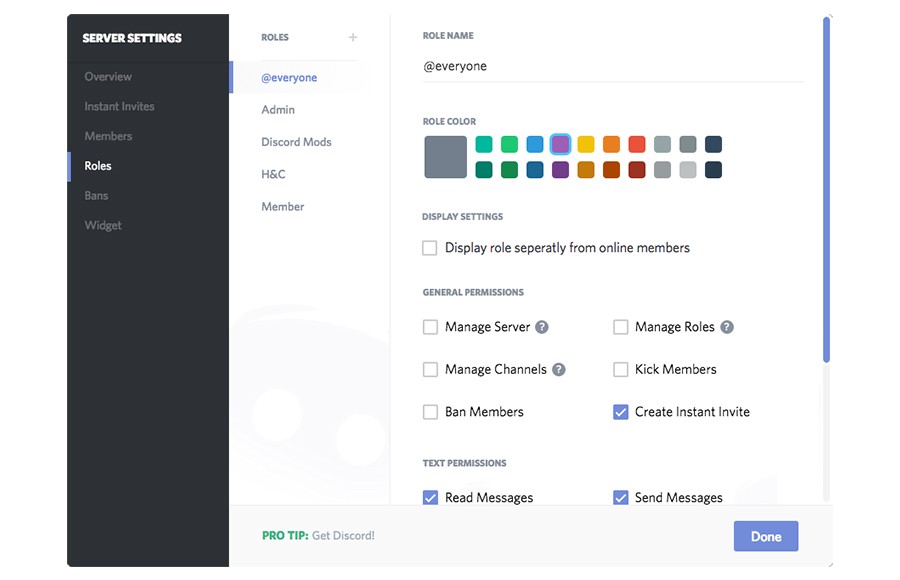The height and width of the screenshot is (580, 900).
Task: Pick the light blue swatch in top row
Action: click(x=535, y=144)
